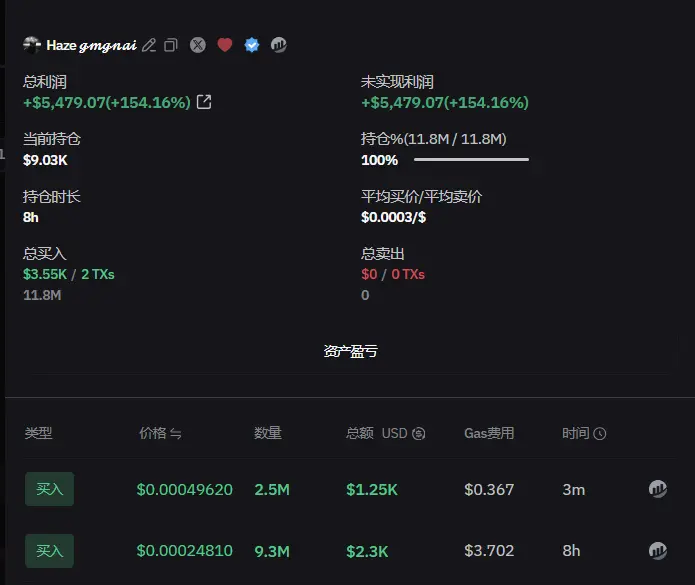
Task: Click the price $0.00049620
Action: (184, 490)
